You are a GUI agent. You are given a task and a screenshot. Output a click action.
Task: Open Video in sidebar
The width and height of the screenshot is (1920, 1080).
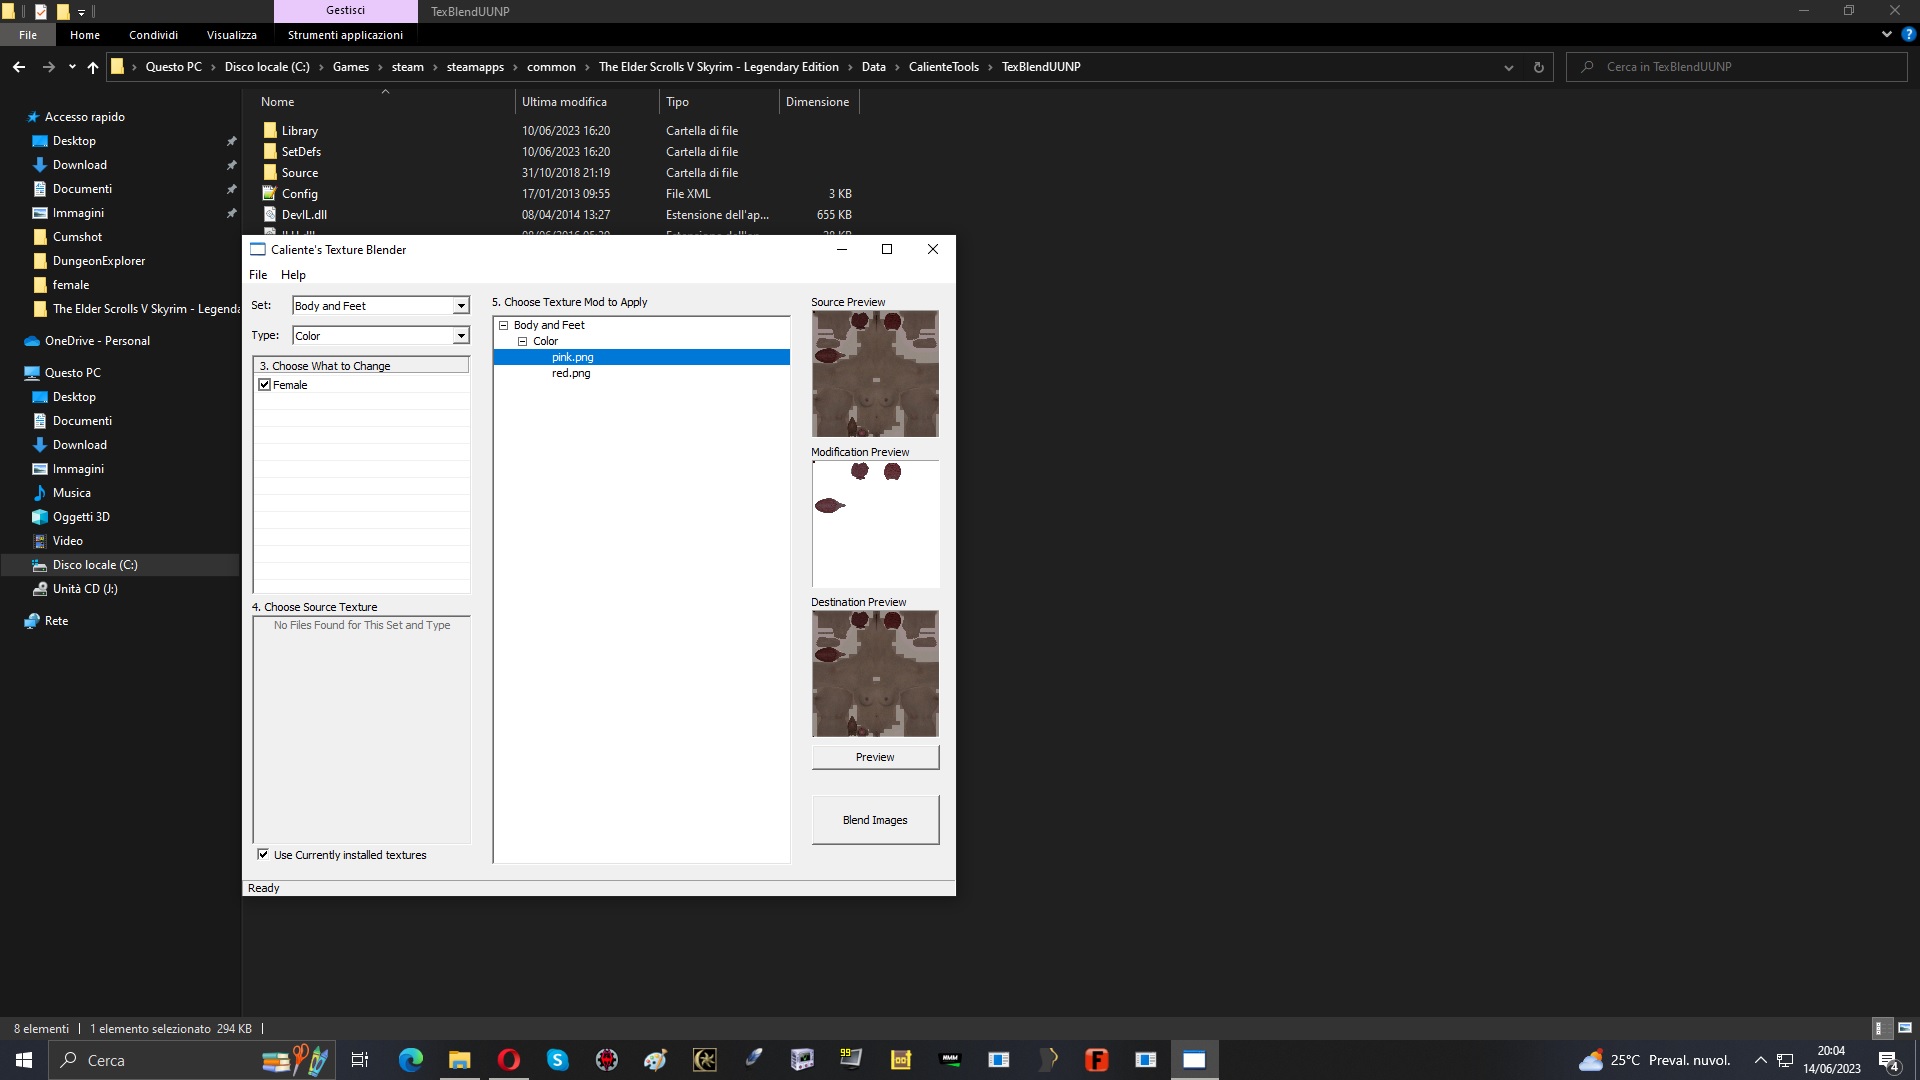click(x=67, y=541)
